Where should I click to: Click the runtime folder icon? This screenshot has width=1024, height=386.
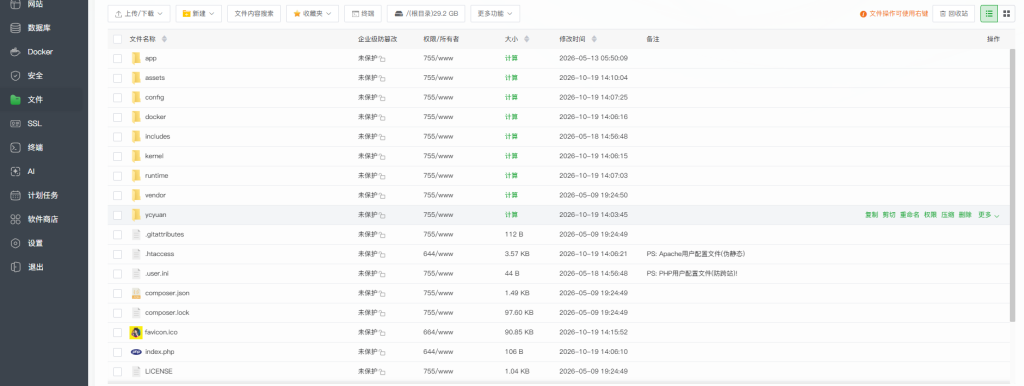[x=136, y=176]
